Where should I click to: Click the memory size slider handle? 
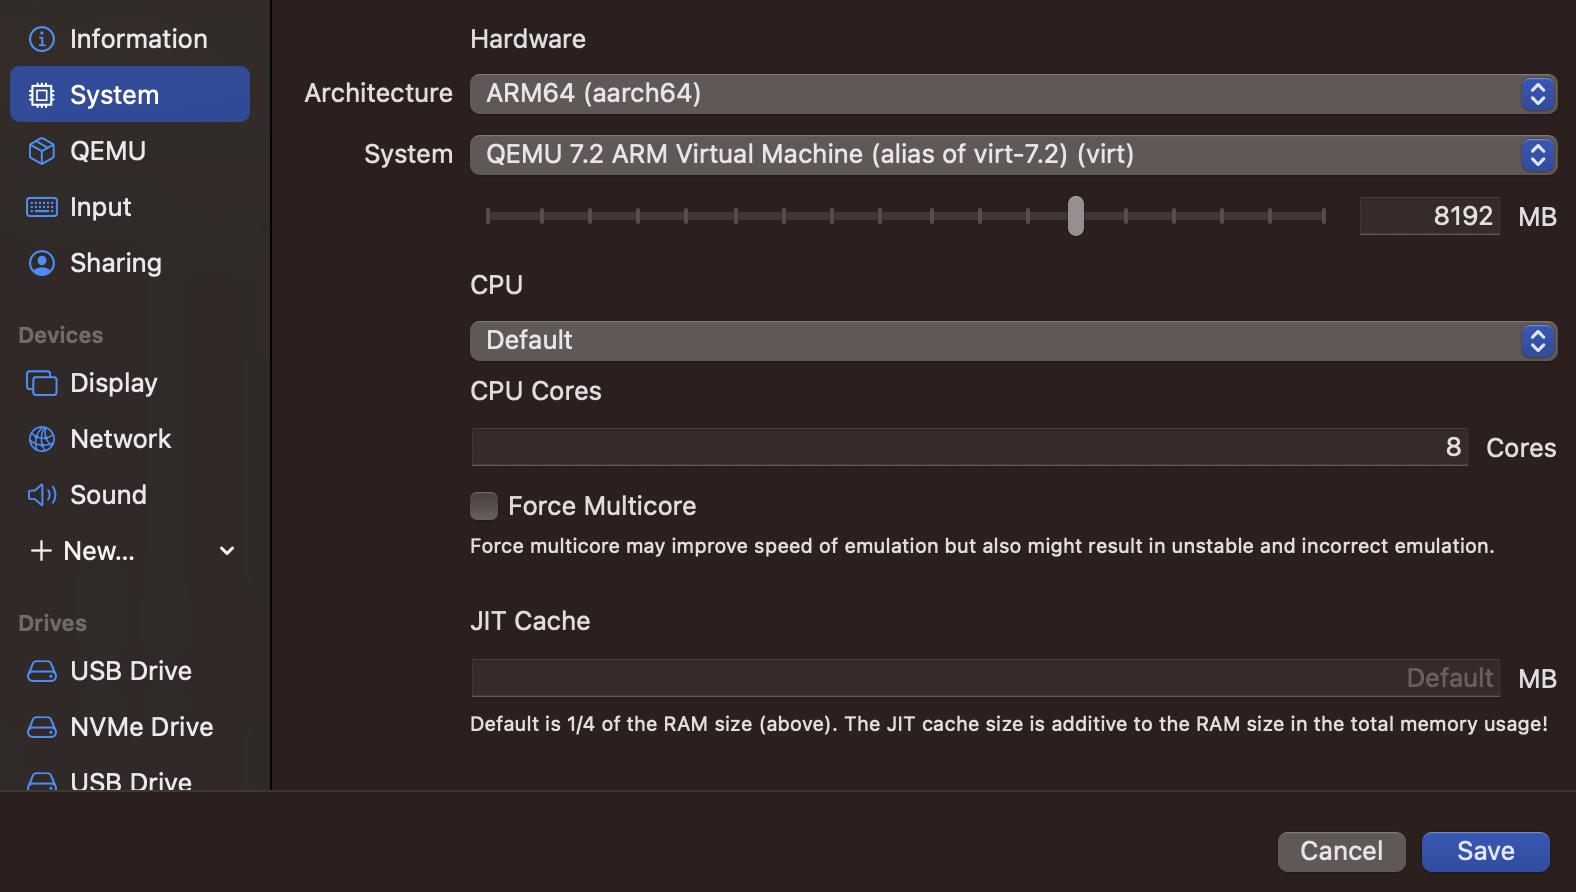point(1076,216)
